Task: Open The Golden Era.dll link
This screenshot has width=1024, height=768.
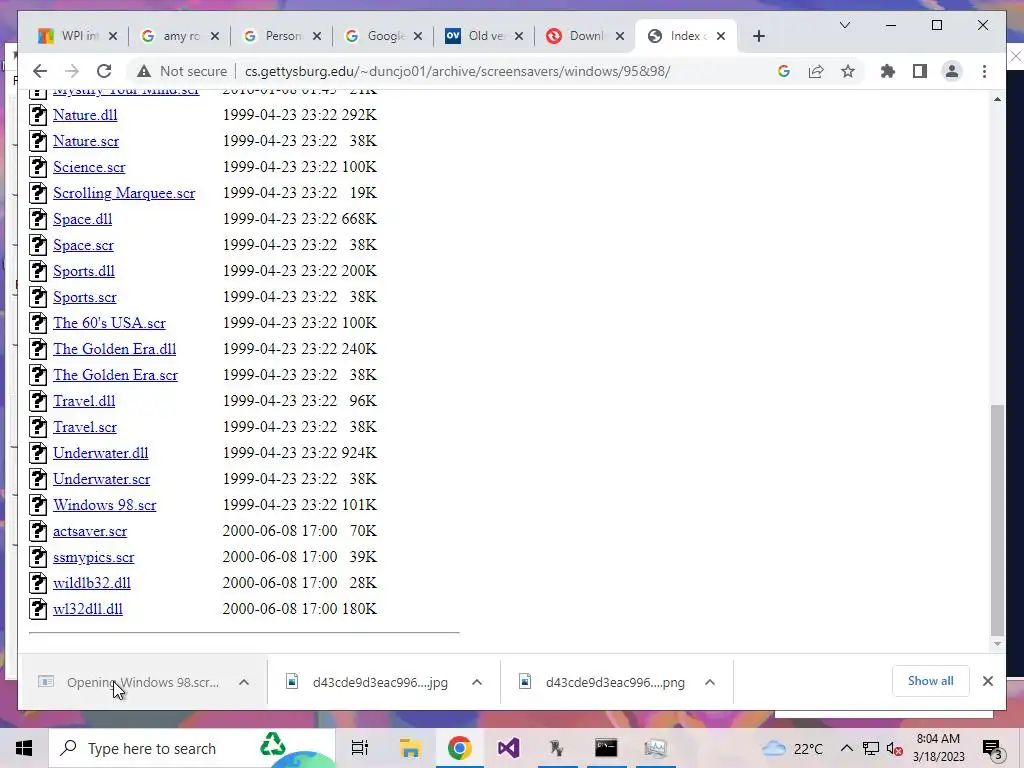Action: pyautogui.click(x=114, y=349)
